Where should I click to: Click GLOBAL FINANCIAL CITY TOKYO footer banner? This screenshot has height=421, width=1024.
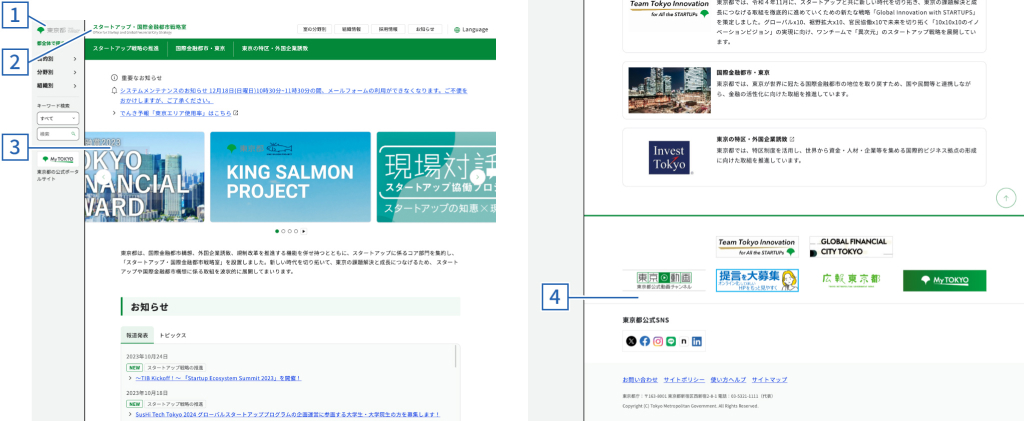pyautogui.click(x=851, y=247)
